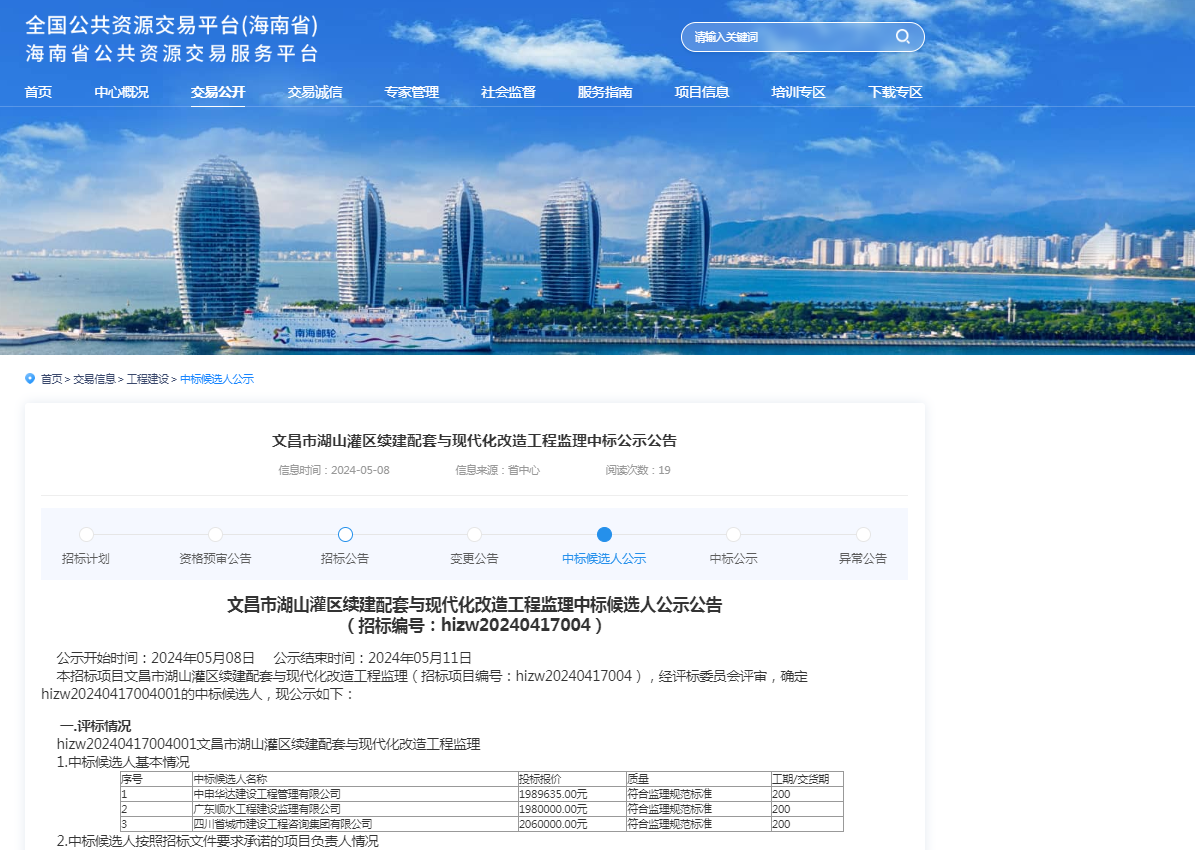Select the 招标公告 step circle
The width and height of the screenshot is (1203, 850).
[x=345, y=535]
